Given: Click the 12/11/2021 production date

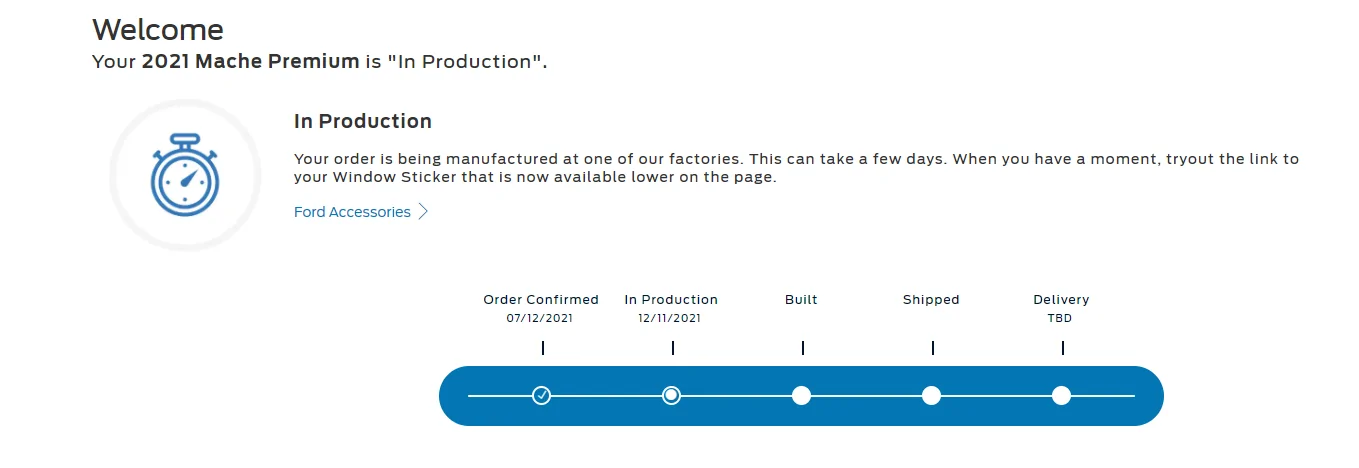Looking at the screenshot, I should [x=671, y=318].
